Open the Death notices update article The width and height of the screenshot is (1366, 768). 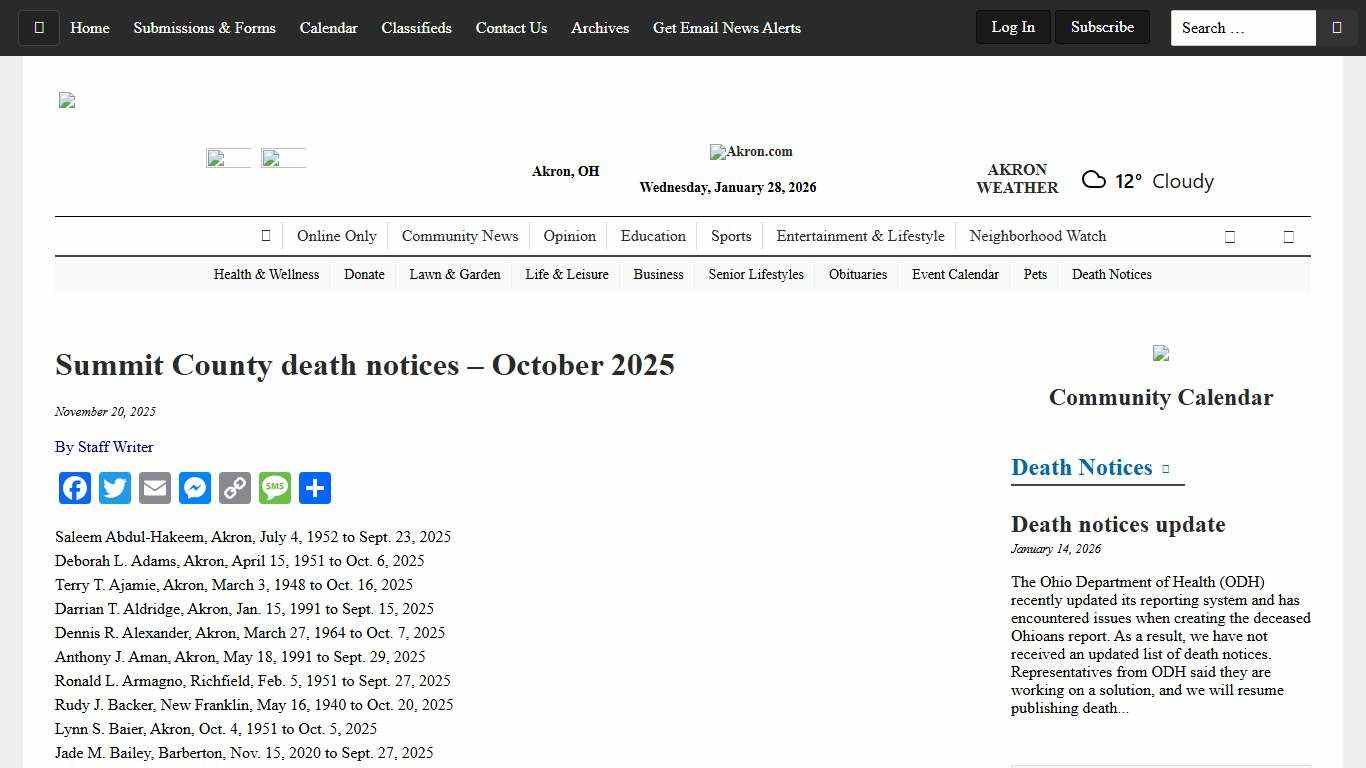click(x=1117, y=524)
